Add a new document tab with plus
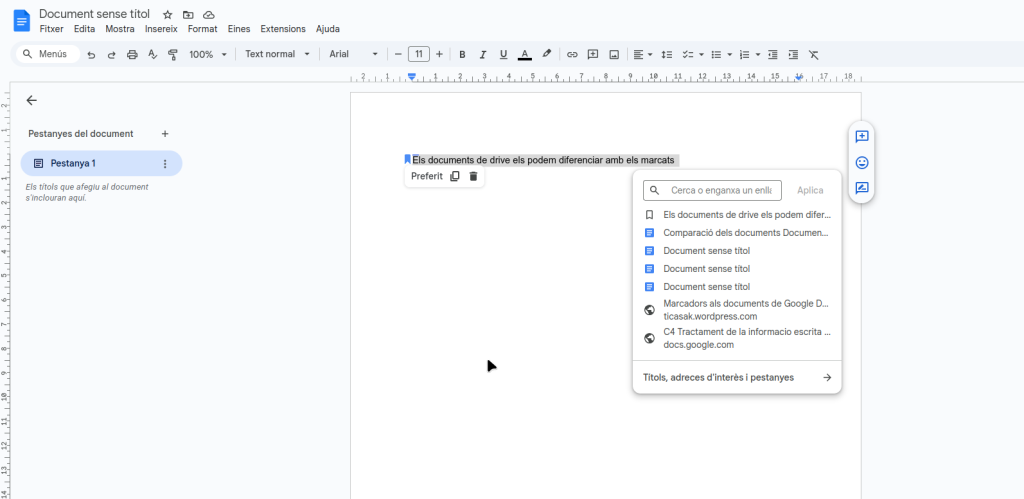This screenshot has width=1024, height=499. click(x=165, y=134)
